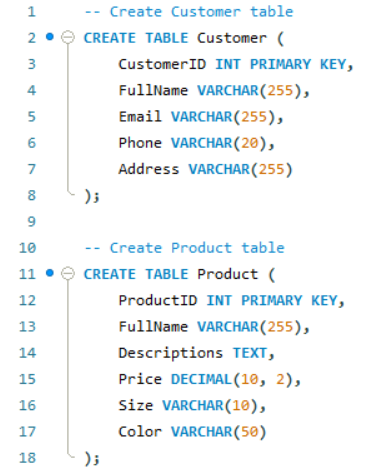Click the 'ProductID' column name
The width and height of the screenshot is (376, 470).
[x=158, y=300]
